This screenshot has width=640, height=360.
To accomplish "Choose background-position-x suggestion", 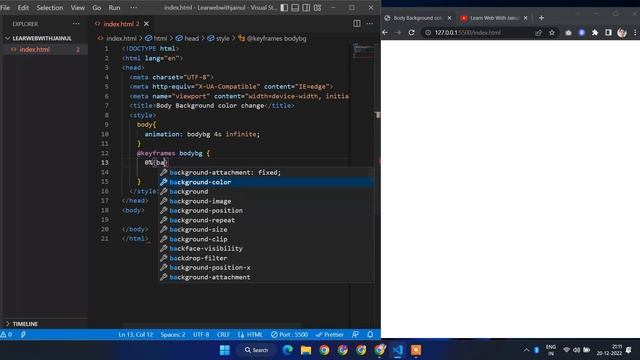I will (x=266, y=267).
